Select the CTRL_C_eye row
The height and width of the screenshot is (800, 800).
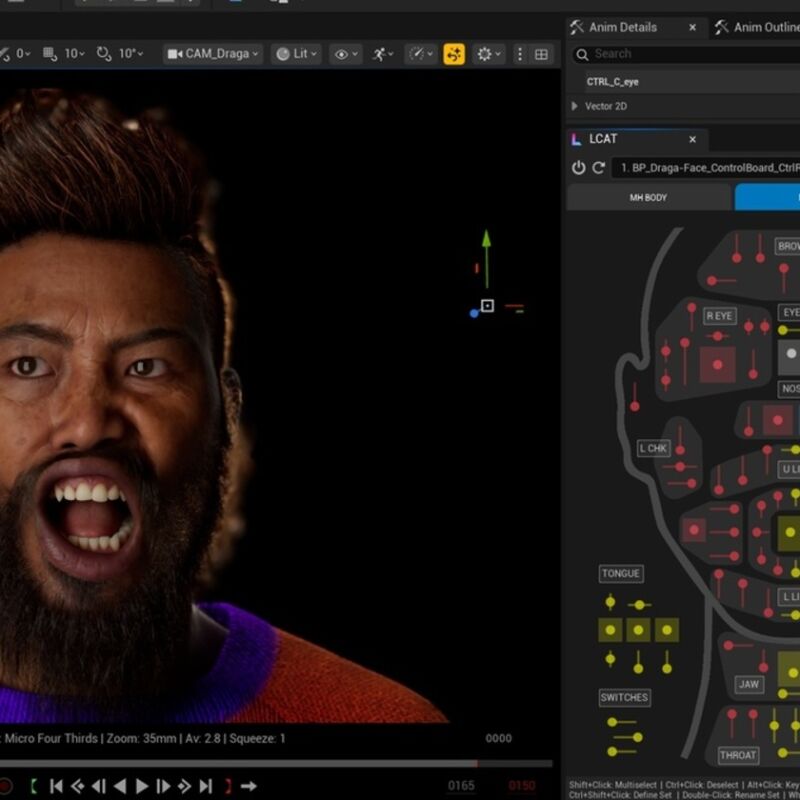[684, 82]
